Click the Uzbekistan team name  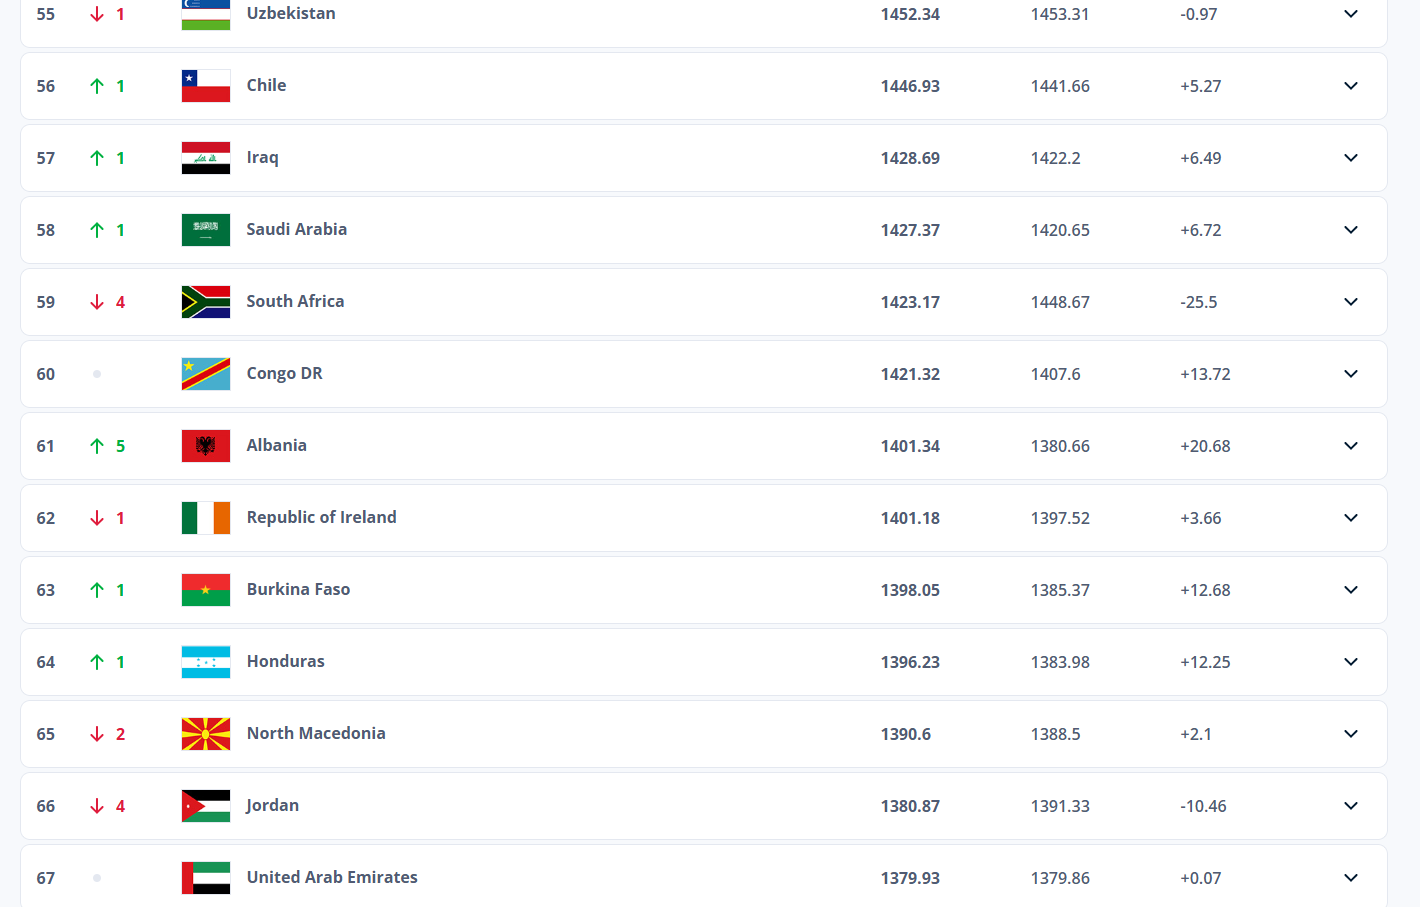(291, 13)
